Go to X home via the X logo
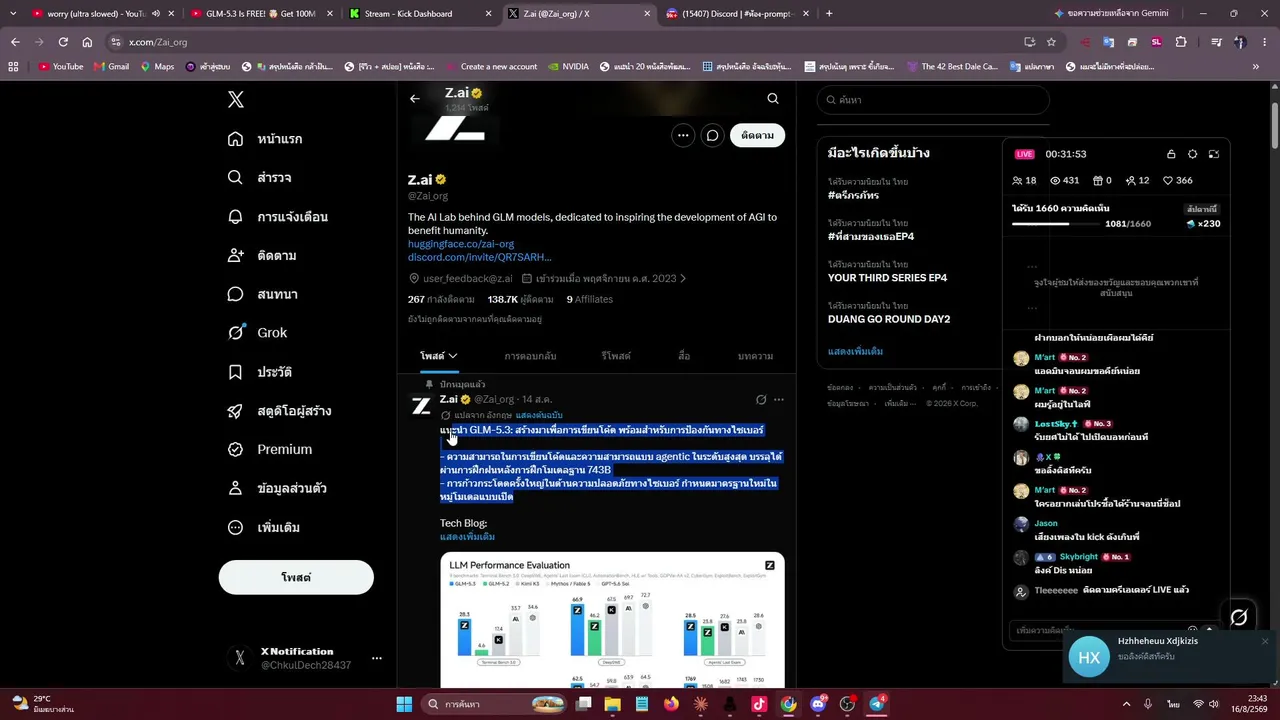Image resolution: width=1280 pixels, height=720 pixels. pos(236,99)
